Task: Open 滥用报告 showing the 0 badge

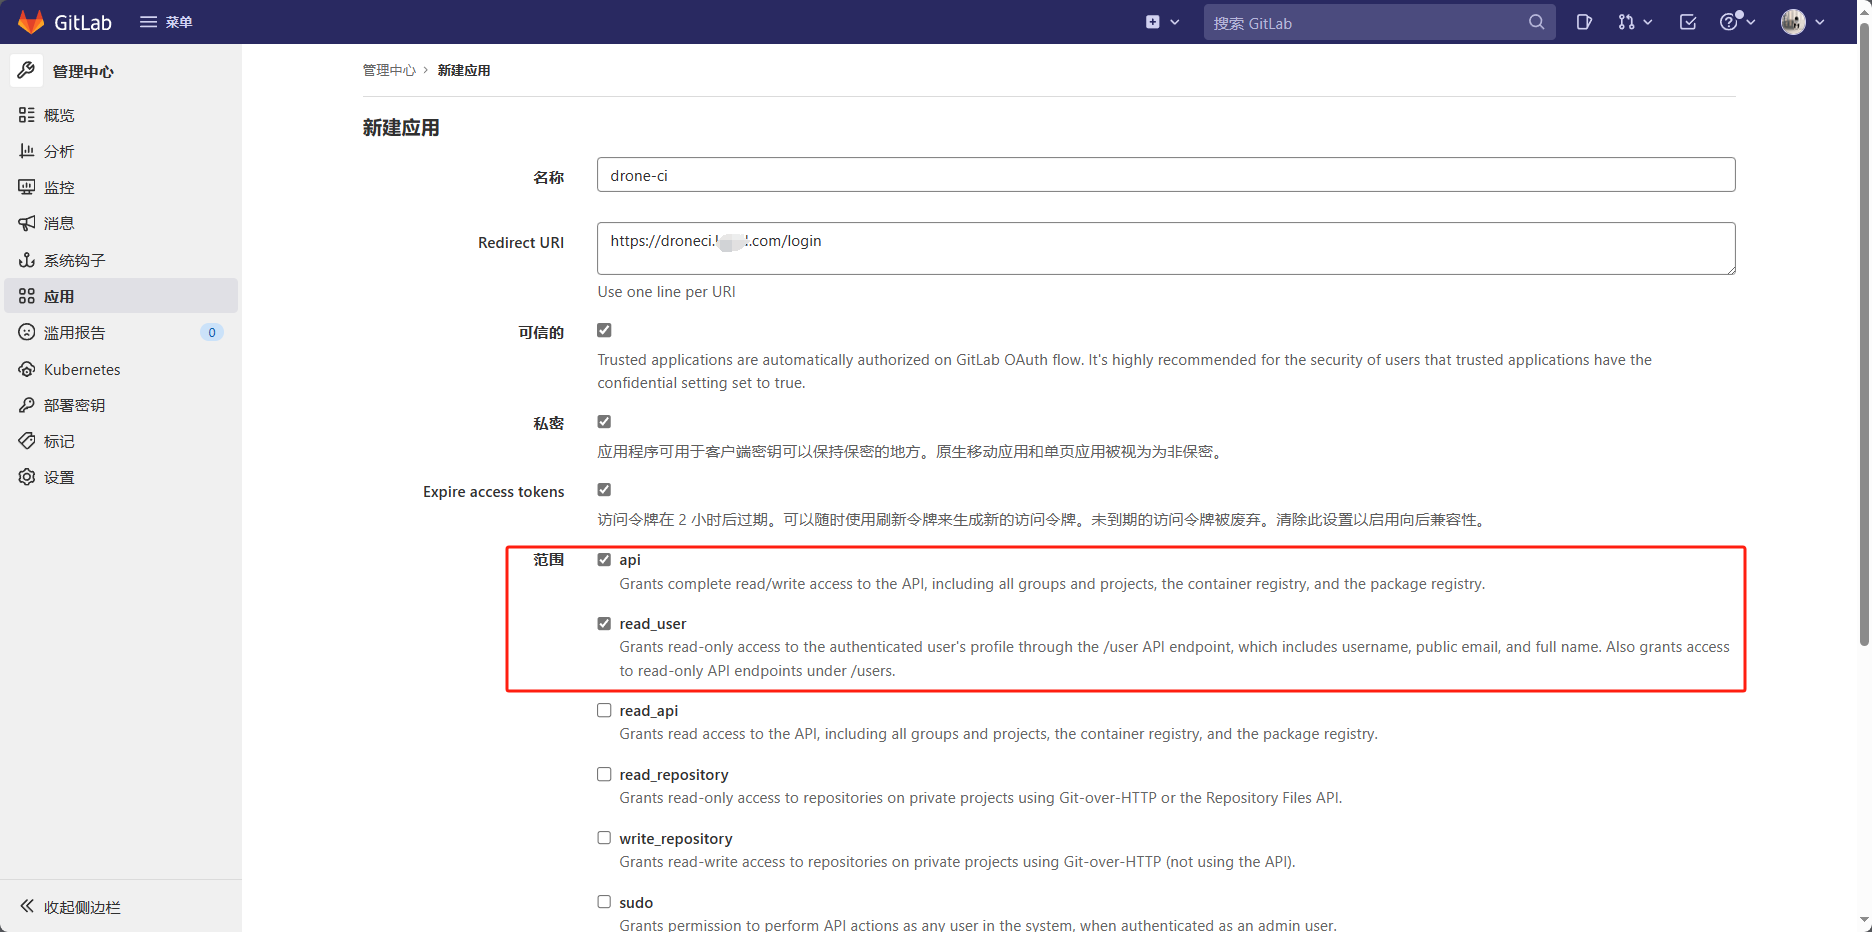Action: click(x=76, y=332)
